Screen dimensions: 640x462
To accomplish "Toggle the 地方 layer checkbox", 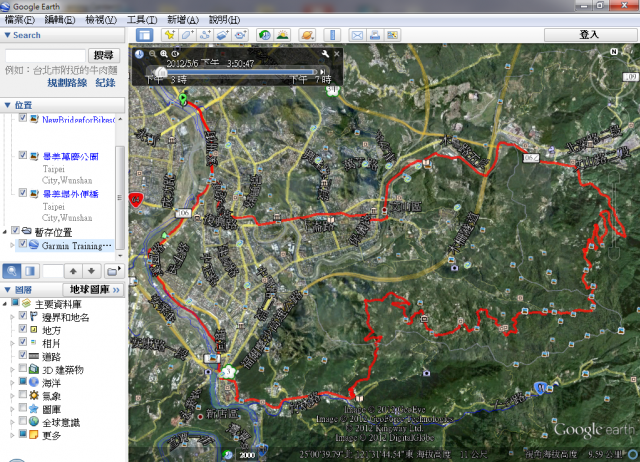I will (x=23, y=329).
